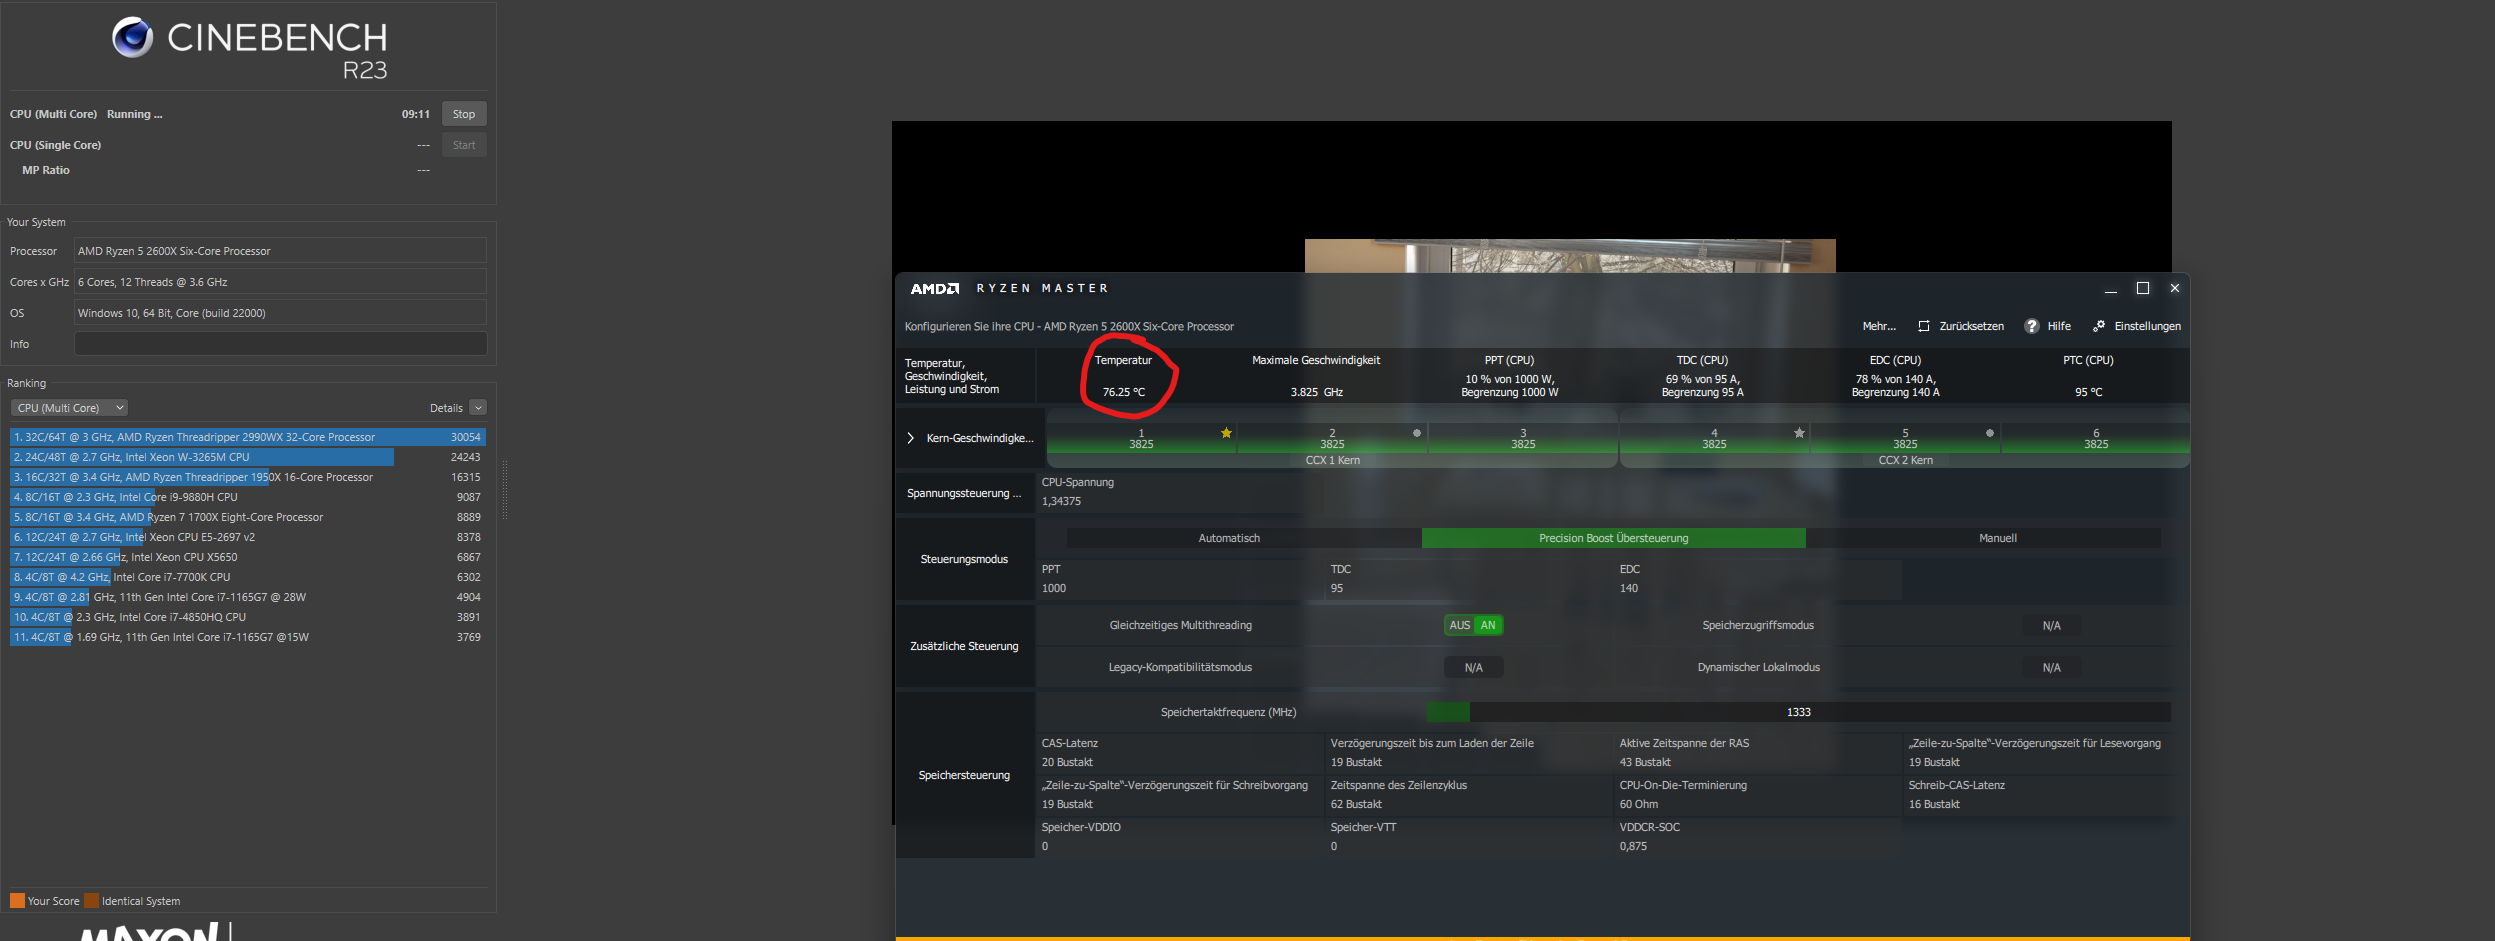2495x941 pixels.
Task: Toggle Speicherzugriffsmodus N/A switch
Action: tap(2051, 625)
